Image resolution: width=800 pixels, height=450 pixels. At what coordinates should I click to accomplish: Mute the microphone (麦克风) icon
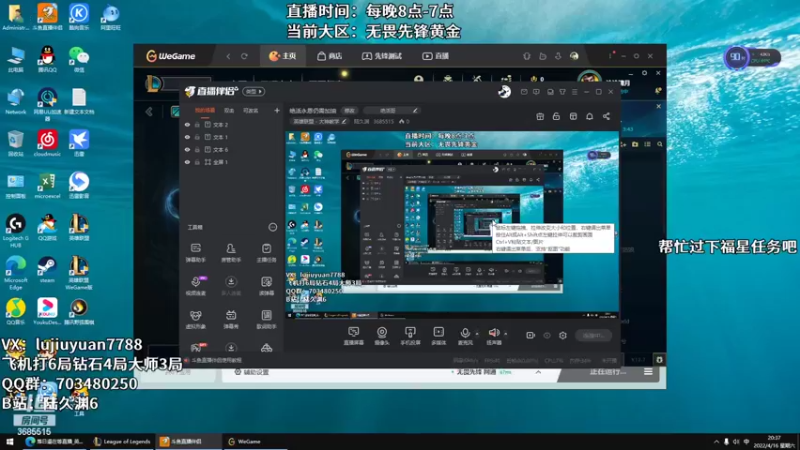tap(465, 333)
